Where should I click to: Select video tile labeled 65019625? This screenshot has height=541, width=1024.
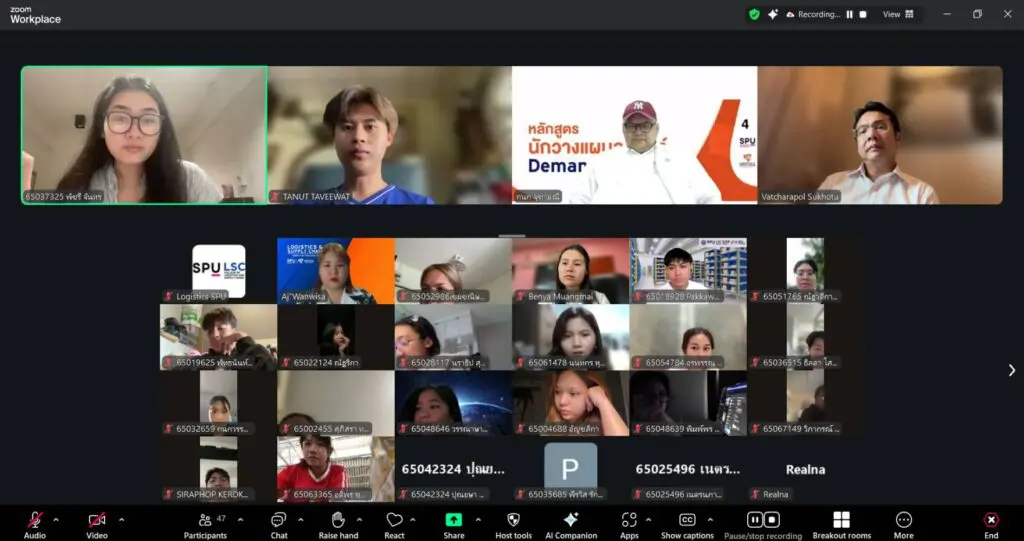pos(218,337)
